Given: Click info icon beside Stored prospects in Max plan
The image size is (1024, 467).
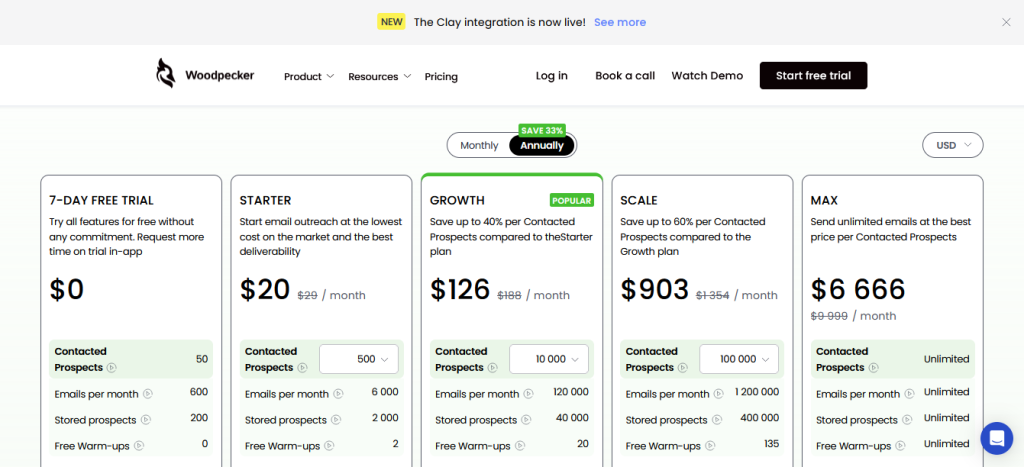Looking at the screenshot, I should click(x=907, y=420).
